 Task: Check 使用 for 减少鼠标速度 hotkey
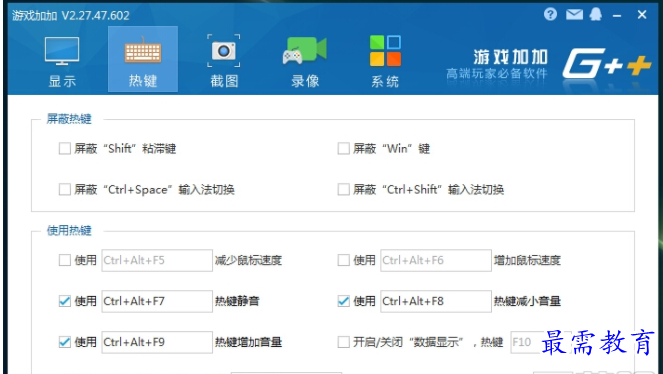(65, 260)
